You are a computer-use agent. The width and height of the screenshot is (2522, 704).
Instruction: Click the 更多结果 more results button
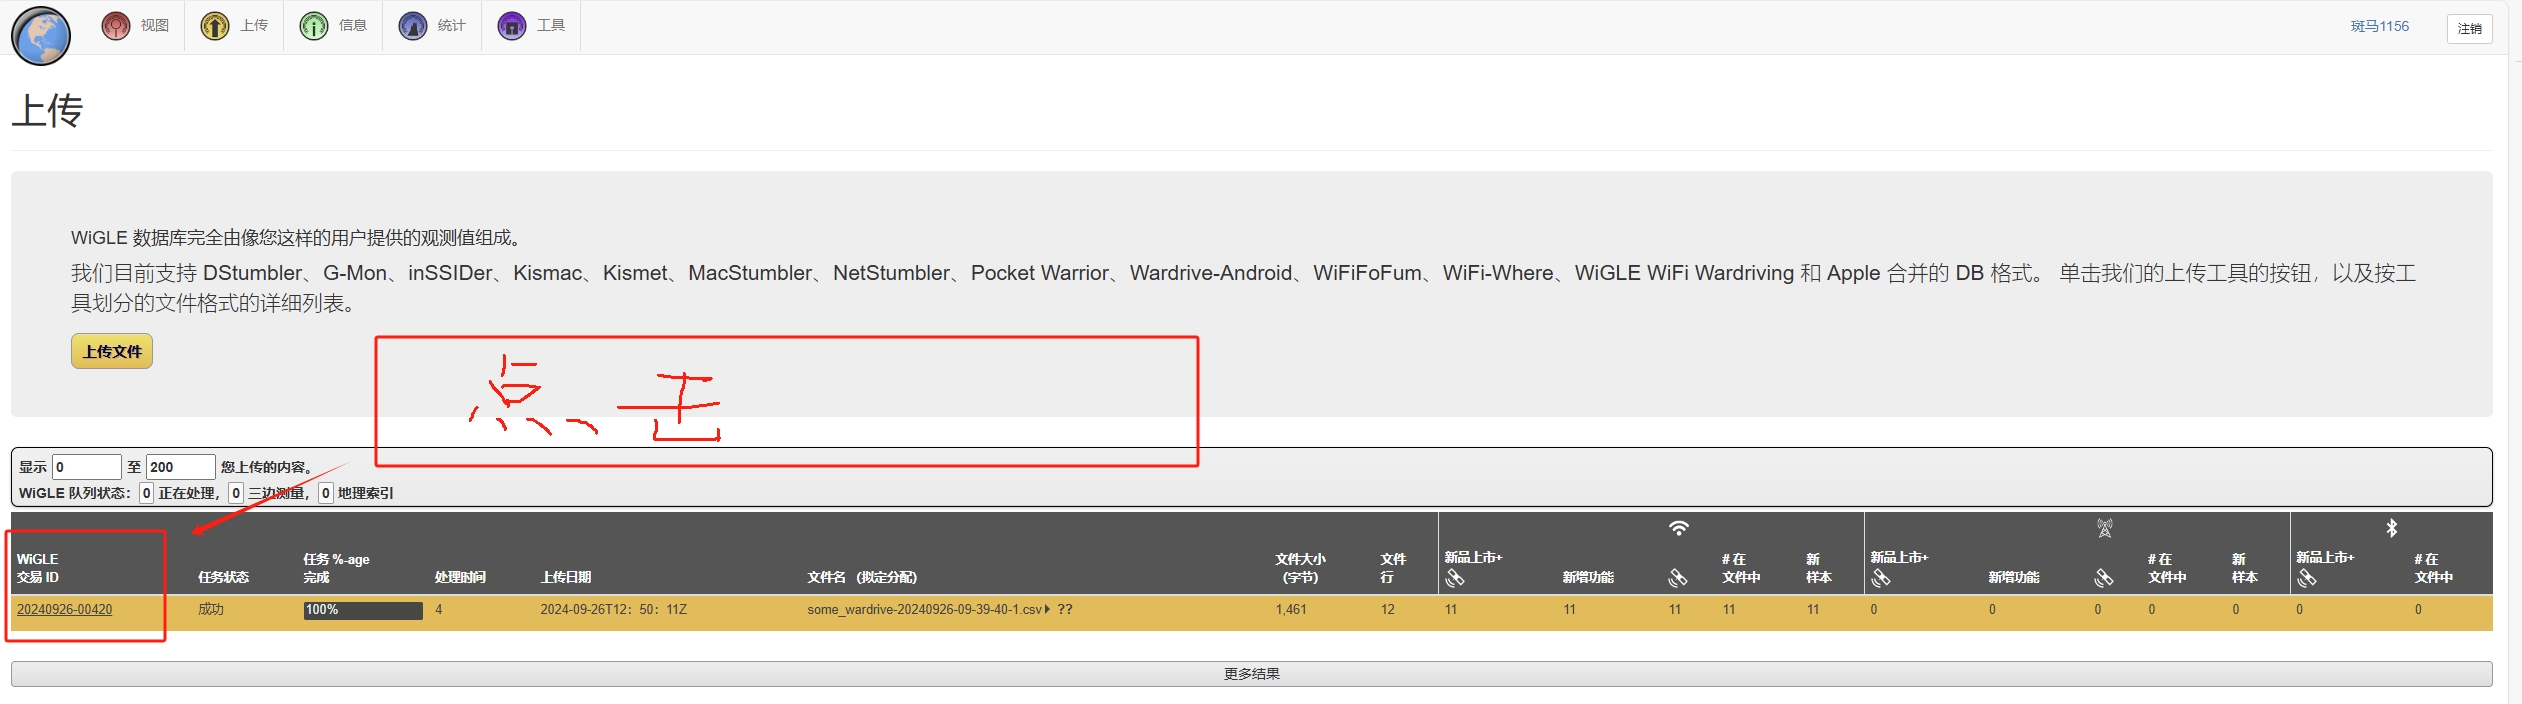coord(1251,674)
